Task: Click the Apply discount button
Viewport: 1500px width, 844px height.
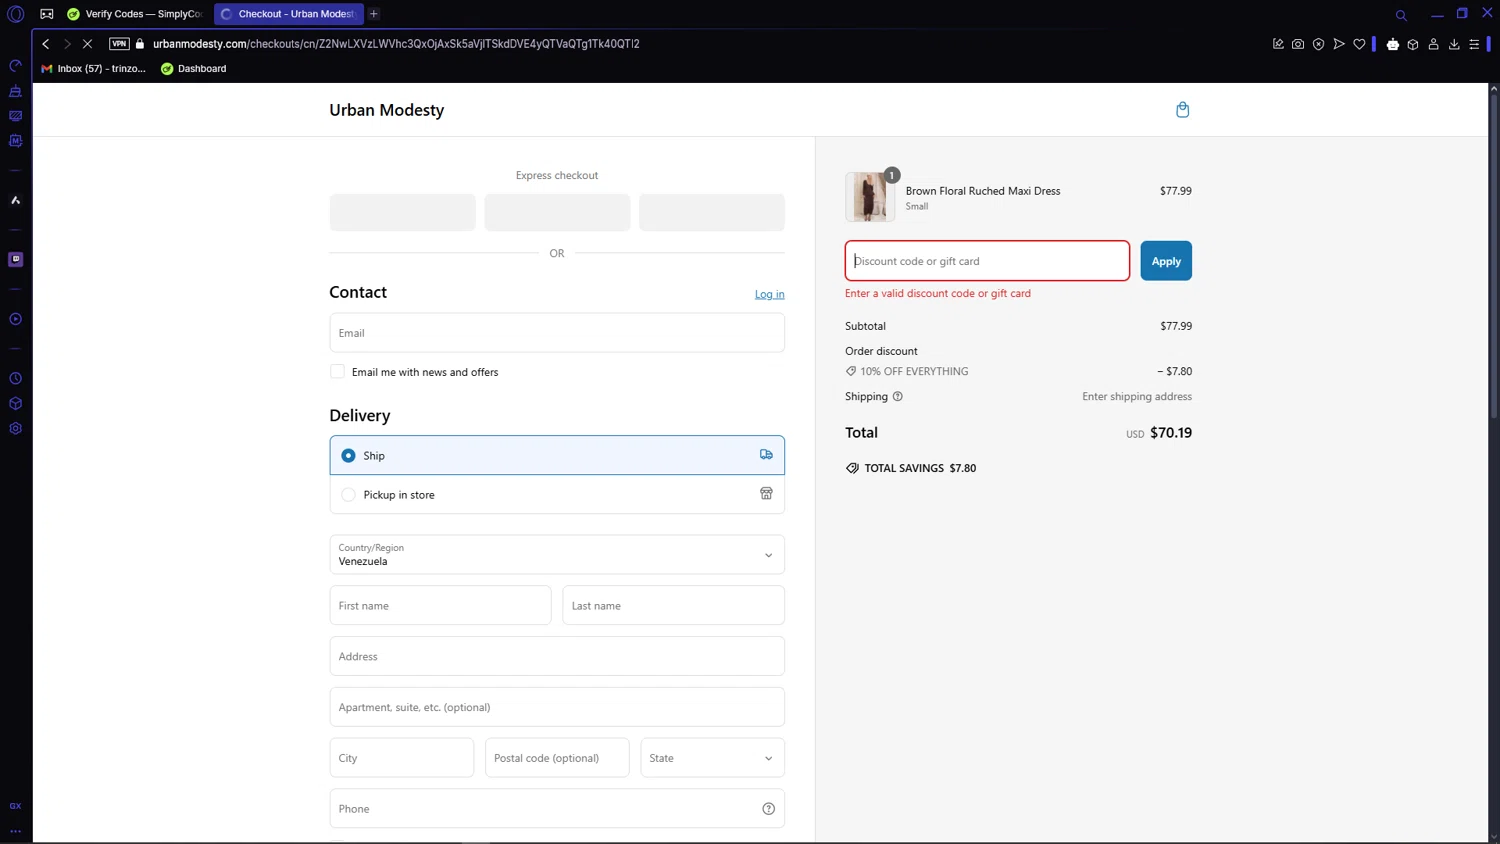Action: point(1166,261)
